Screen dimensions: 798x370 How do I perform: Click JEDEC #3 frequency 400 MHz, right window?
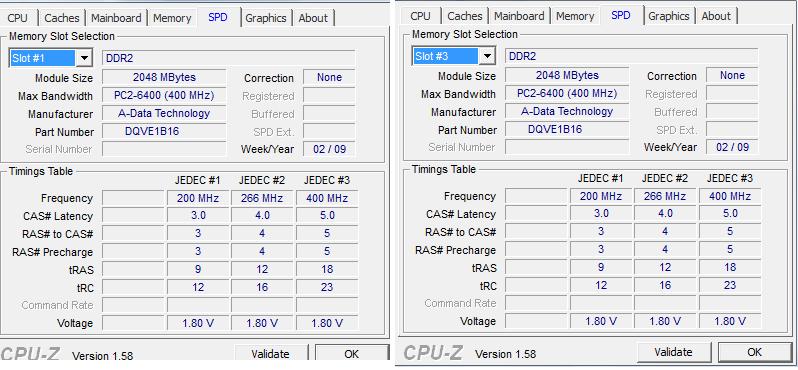pyautogui.click(x=730, y=196)
